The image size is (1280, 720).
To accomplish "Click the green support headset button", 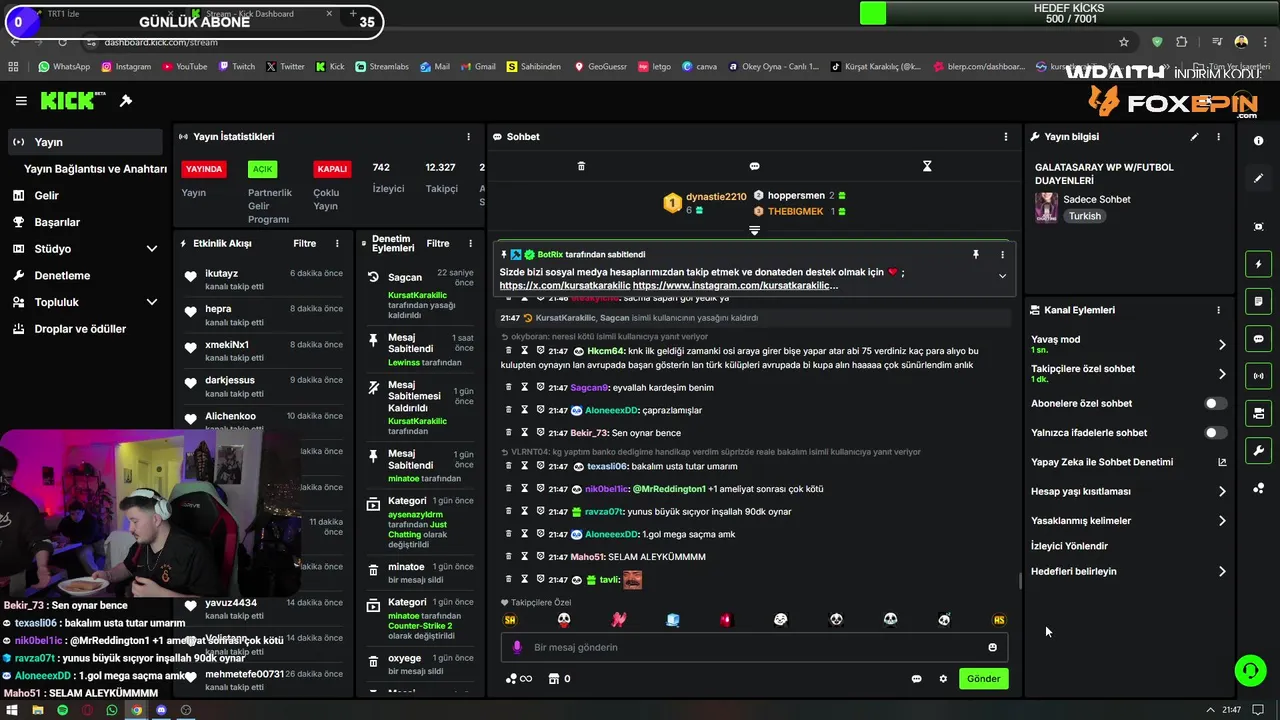I will click(1250, 670).
